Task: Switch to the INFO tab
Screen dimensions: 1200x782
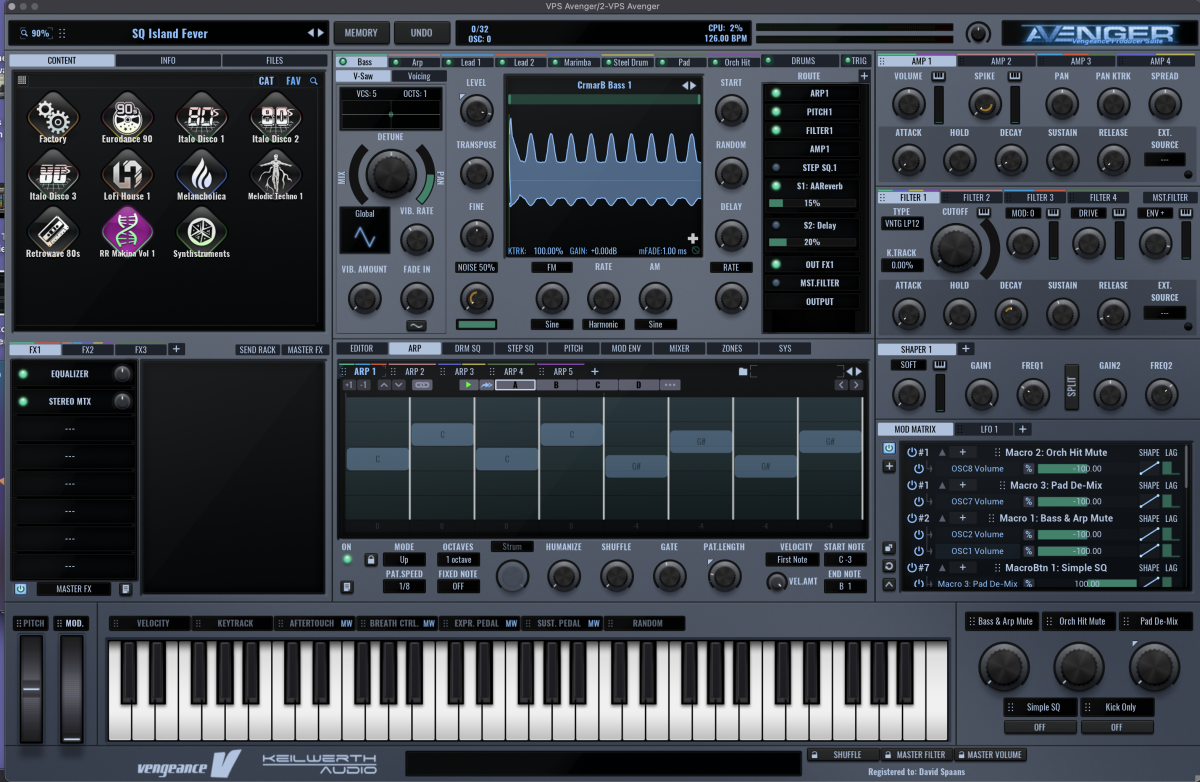Action: [x=168, y=61]
